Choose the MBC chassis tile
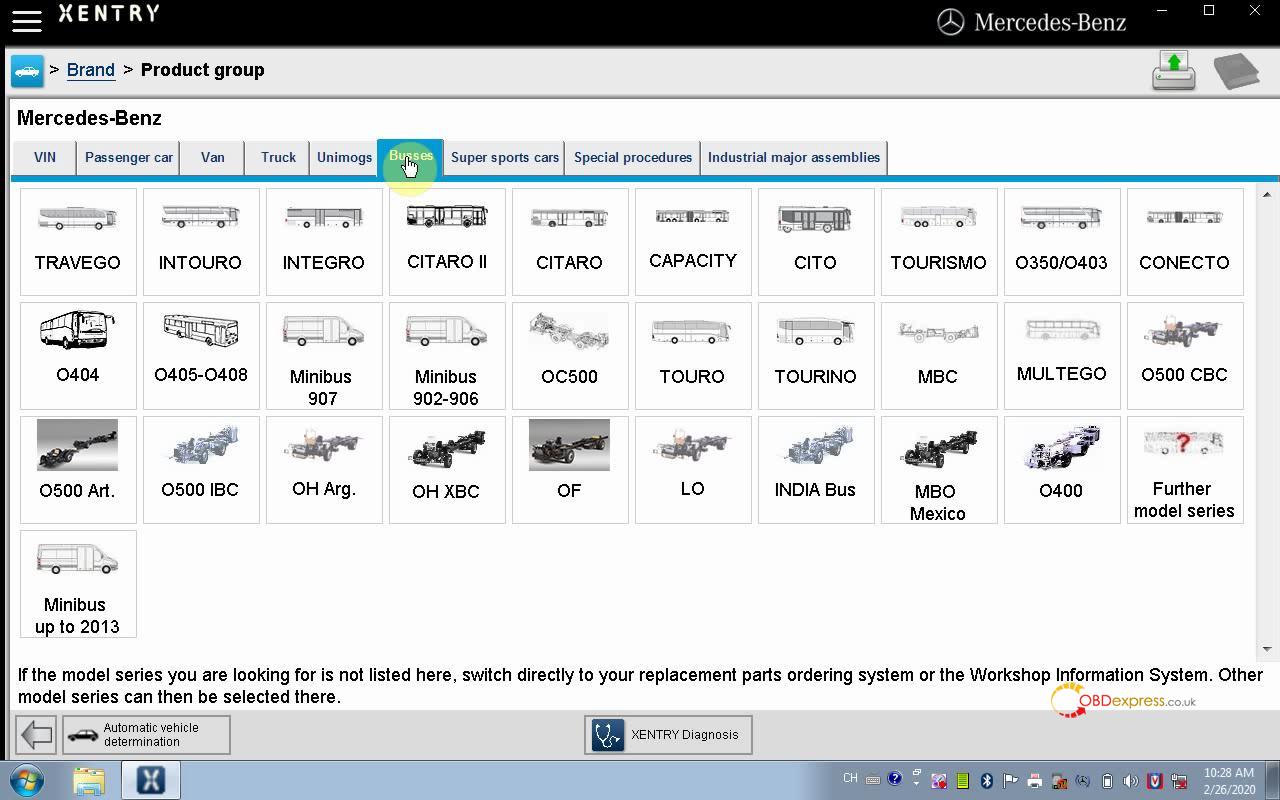This screenshot has height=800, width=1280. coord(939,356)
